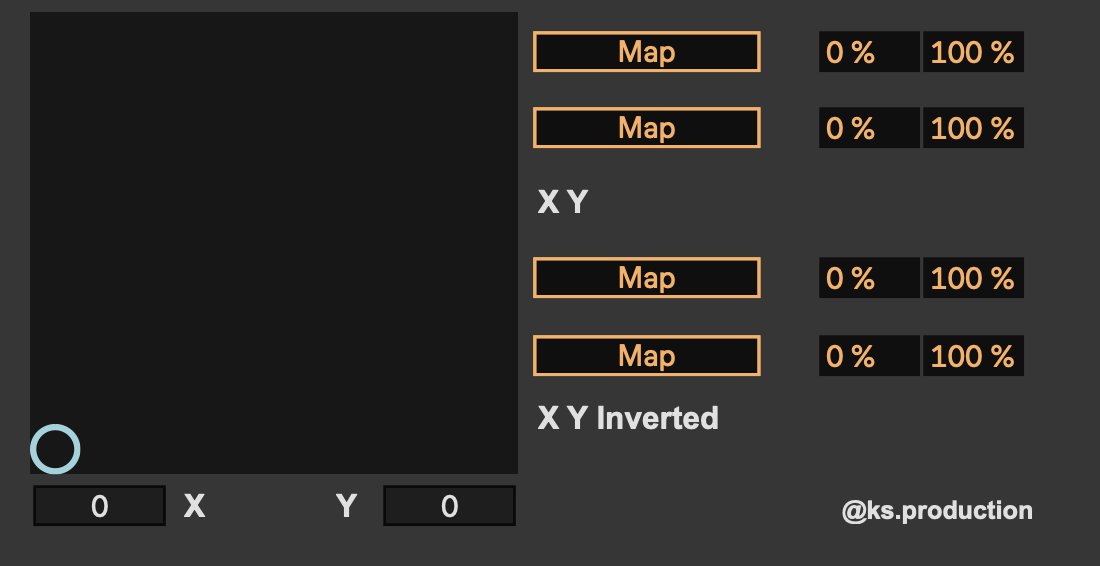Viewport: 1100px width, 566px height.
Task: Click the empty center of the XY pad
Action: pyautogui.click(x=274, y=243)
